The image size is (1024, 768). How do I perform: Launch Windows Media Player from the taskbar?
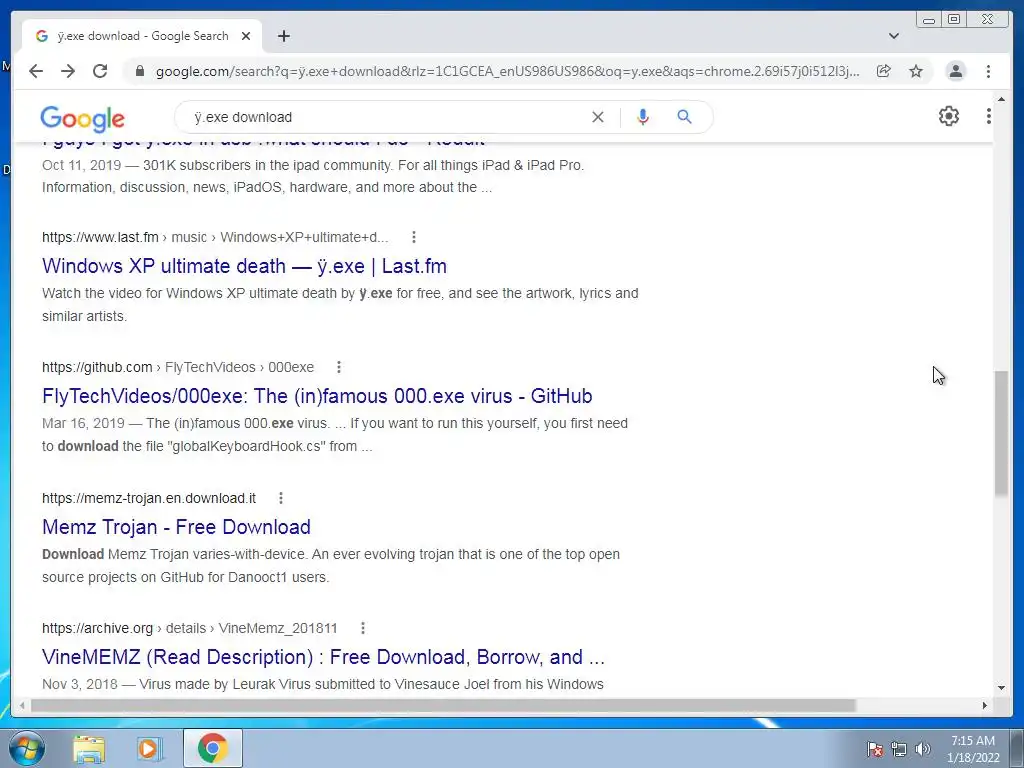point(150,749)
